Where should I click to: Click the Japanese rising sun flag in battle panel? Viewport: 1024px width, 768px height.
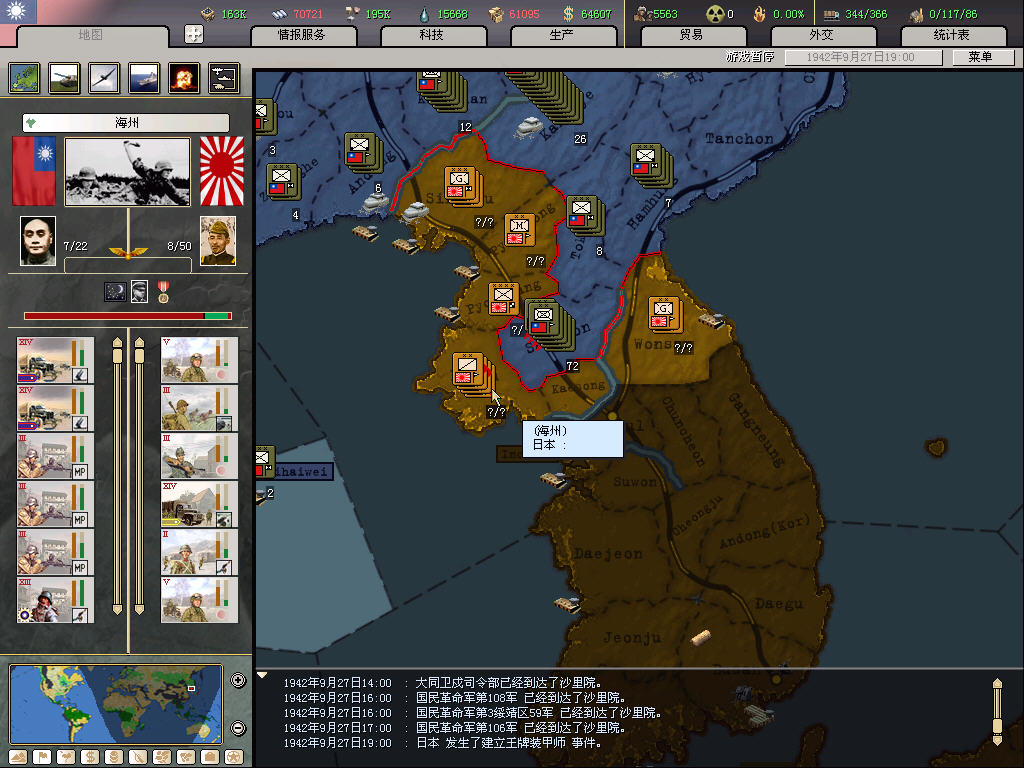pyautogui.click(x=221, y=171)
